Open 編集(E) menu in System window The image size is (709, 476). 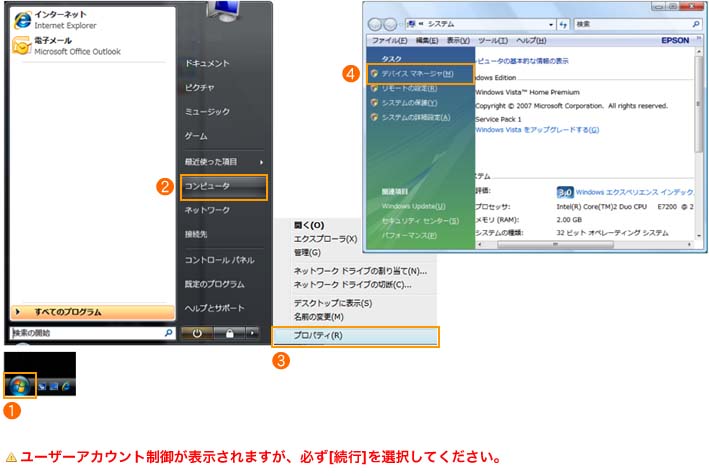coord(427,41)
